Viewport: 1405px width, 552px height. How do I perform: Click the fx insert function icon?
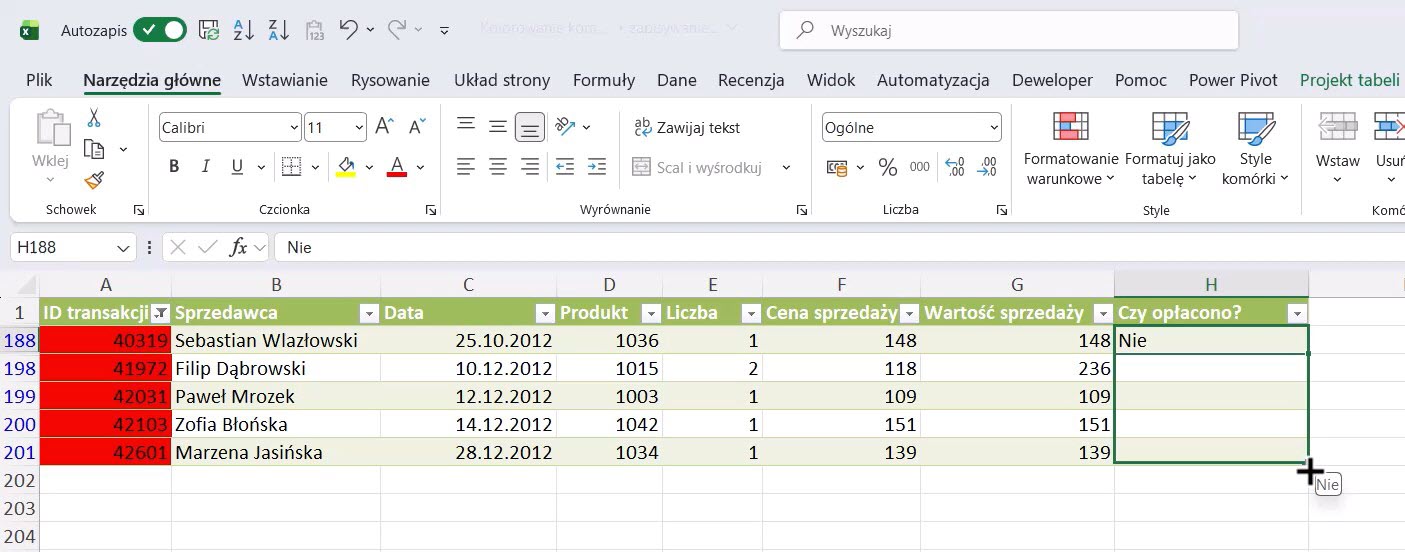tap(238, 247)
